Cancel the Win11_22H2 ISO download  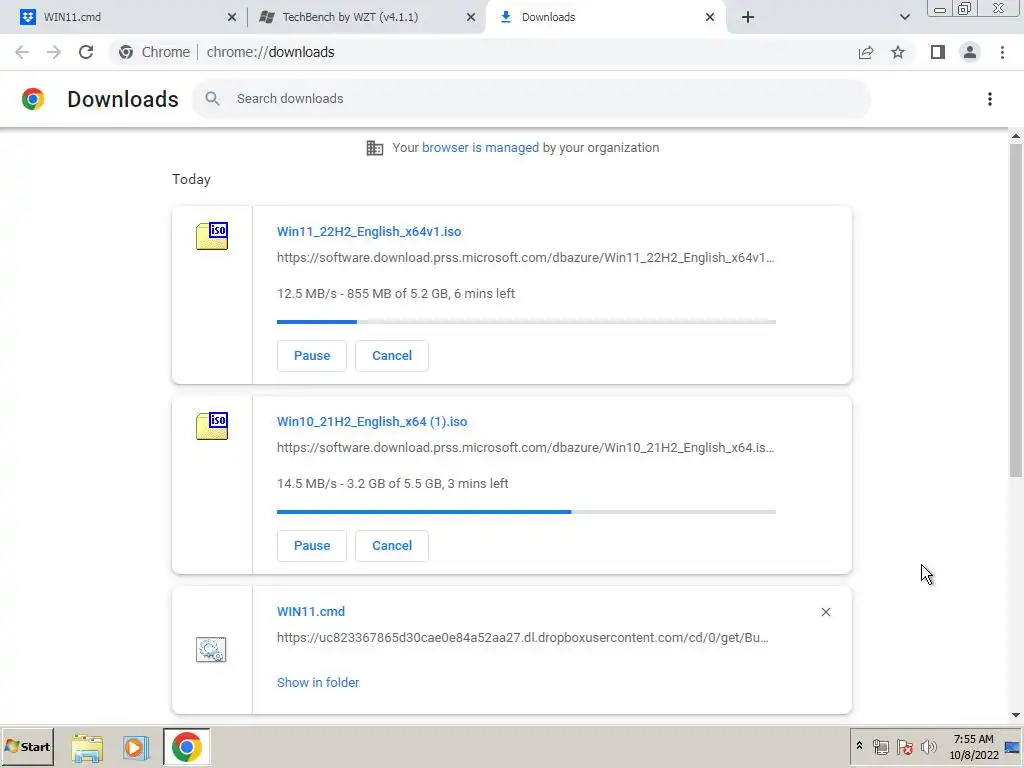click(x=392, y=356)
